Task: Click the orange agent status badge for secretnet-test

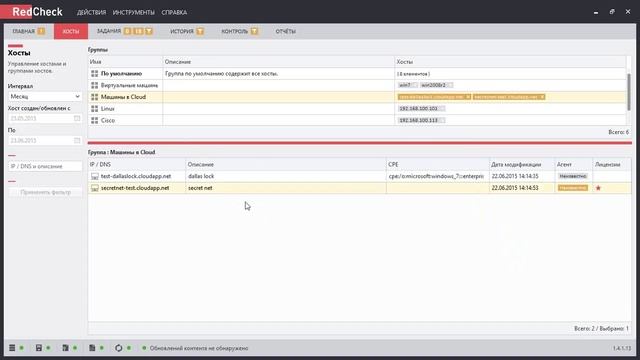Action: click(573, 188)
